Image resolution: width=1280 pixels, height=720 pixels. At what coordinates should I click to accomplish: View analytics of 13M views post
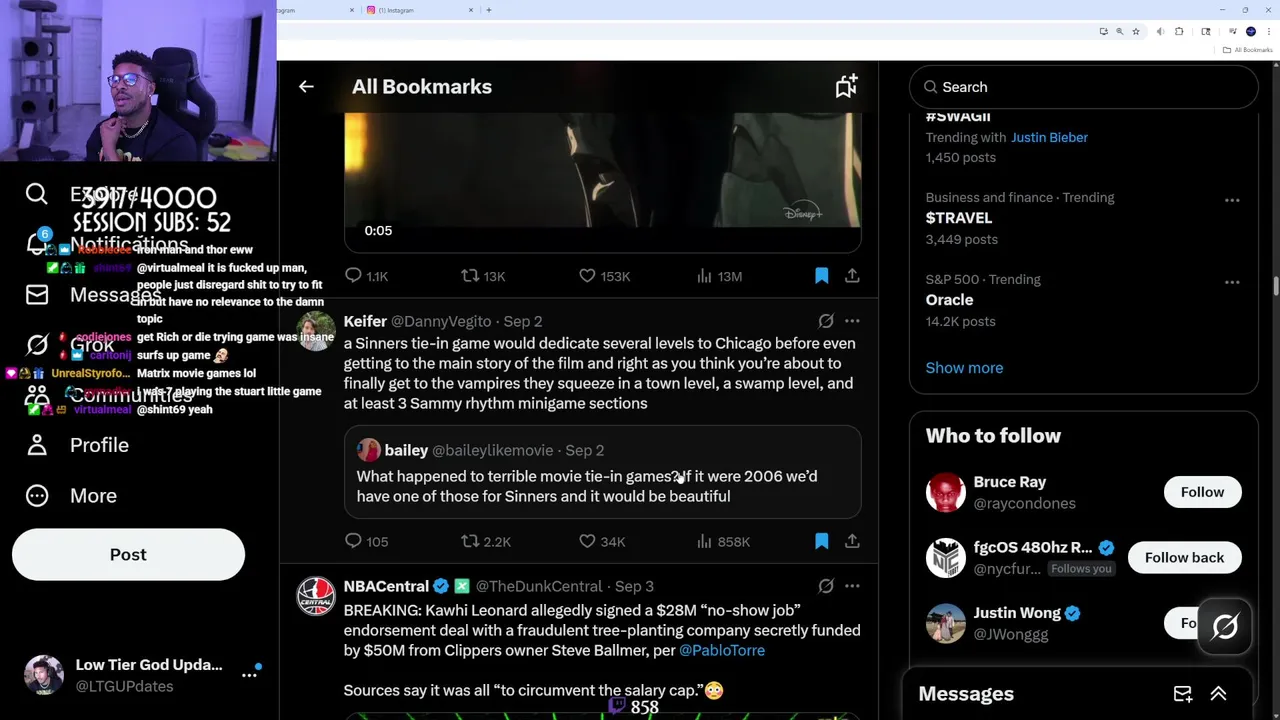pos(719,276)
